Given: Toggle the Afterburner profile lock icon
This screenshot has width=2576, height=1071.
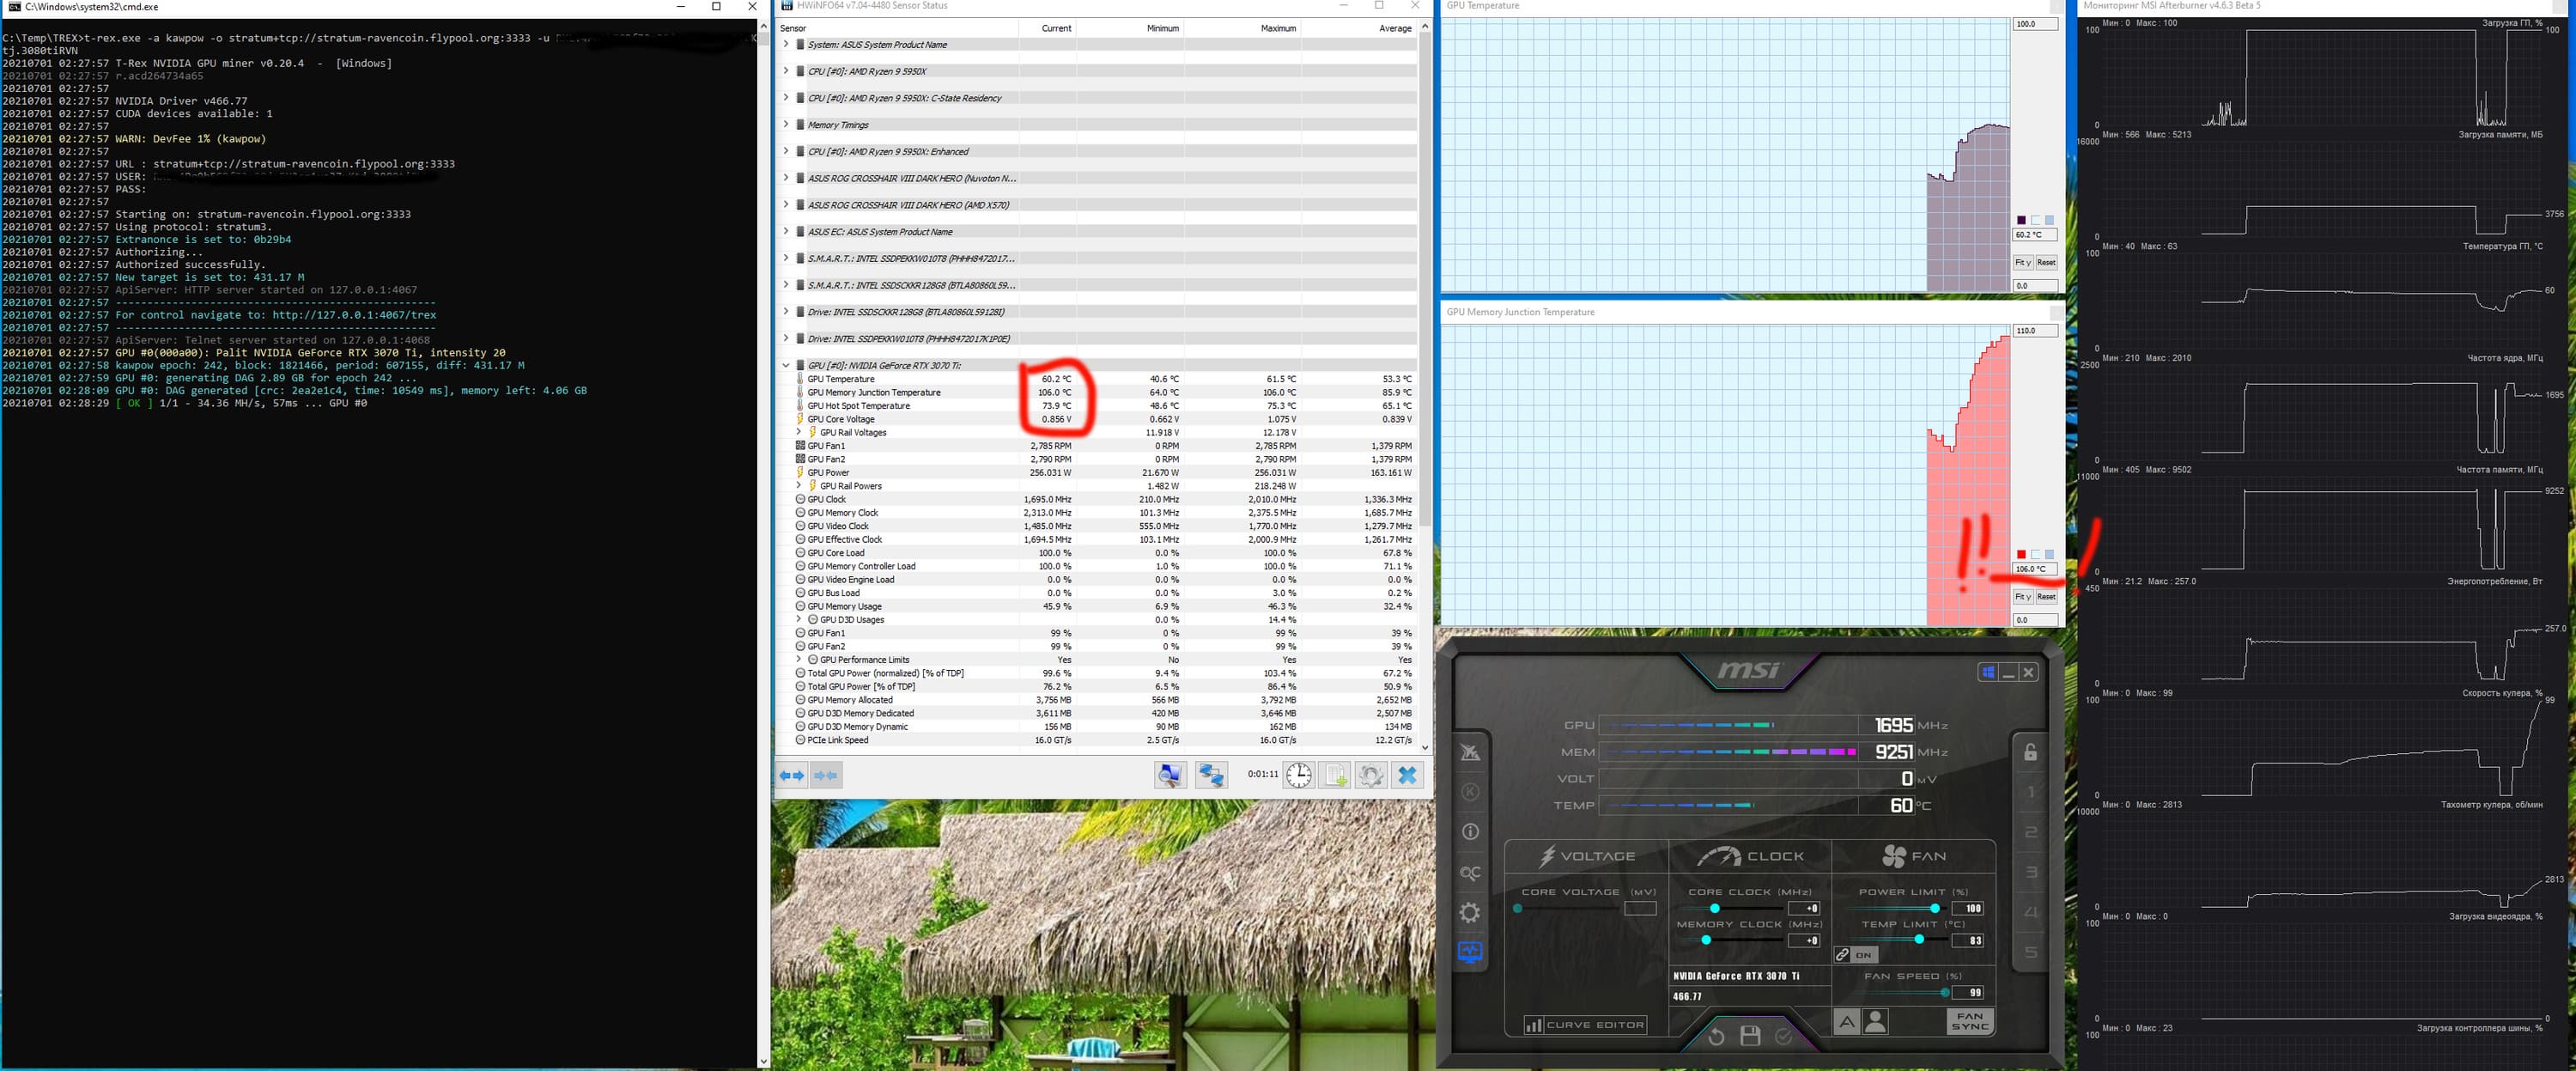Looking at the screenshot, I should 2030,752.
